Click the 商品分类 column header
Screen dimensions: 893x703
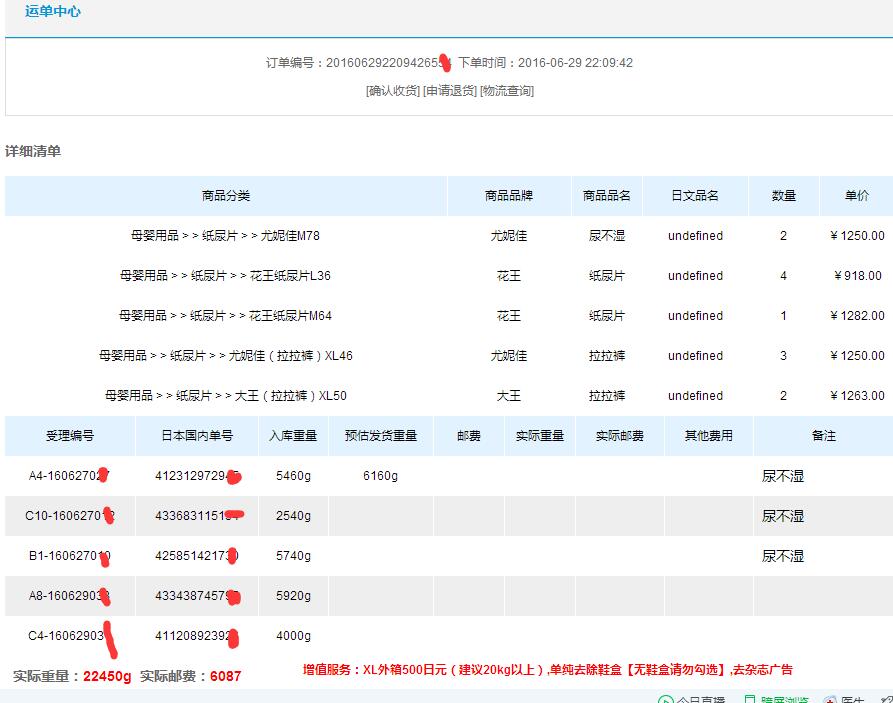pyautogui.click(x=226, y=196)
